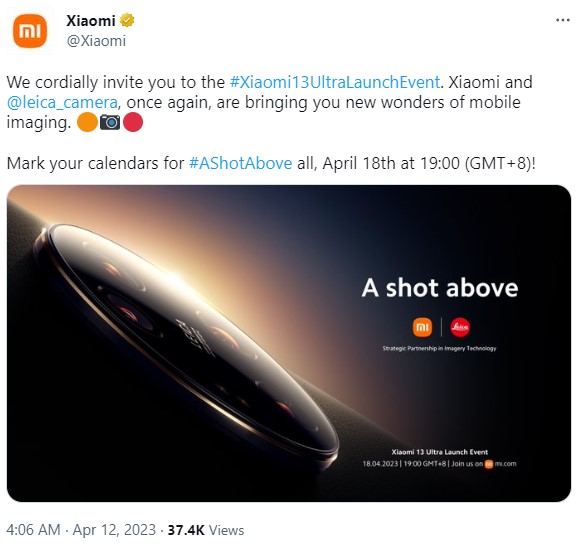Click the red Leica logo in poster
The image size is (581, 550).
tap(460, 327)
